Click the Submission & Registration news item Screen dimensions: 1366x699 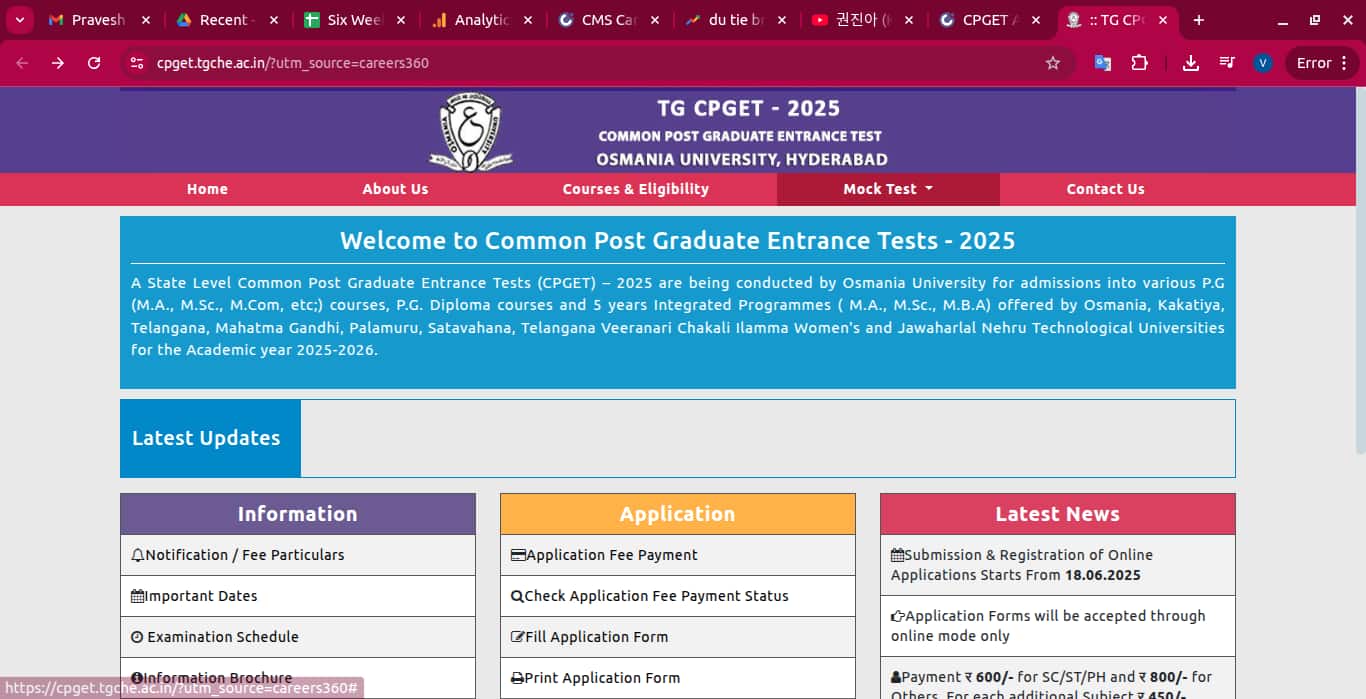click(1058, 565)
